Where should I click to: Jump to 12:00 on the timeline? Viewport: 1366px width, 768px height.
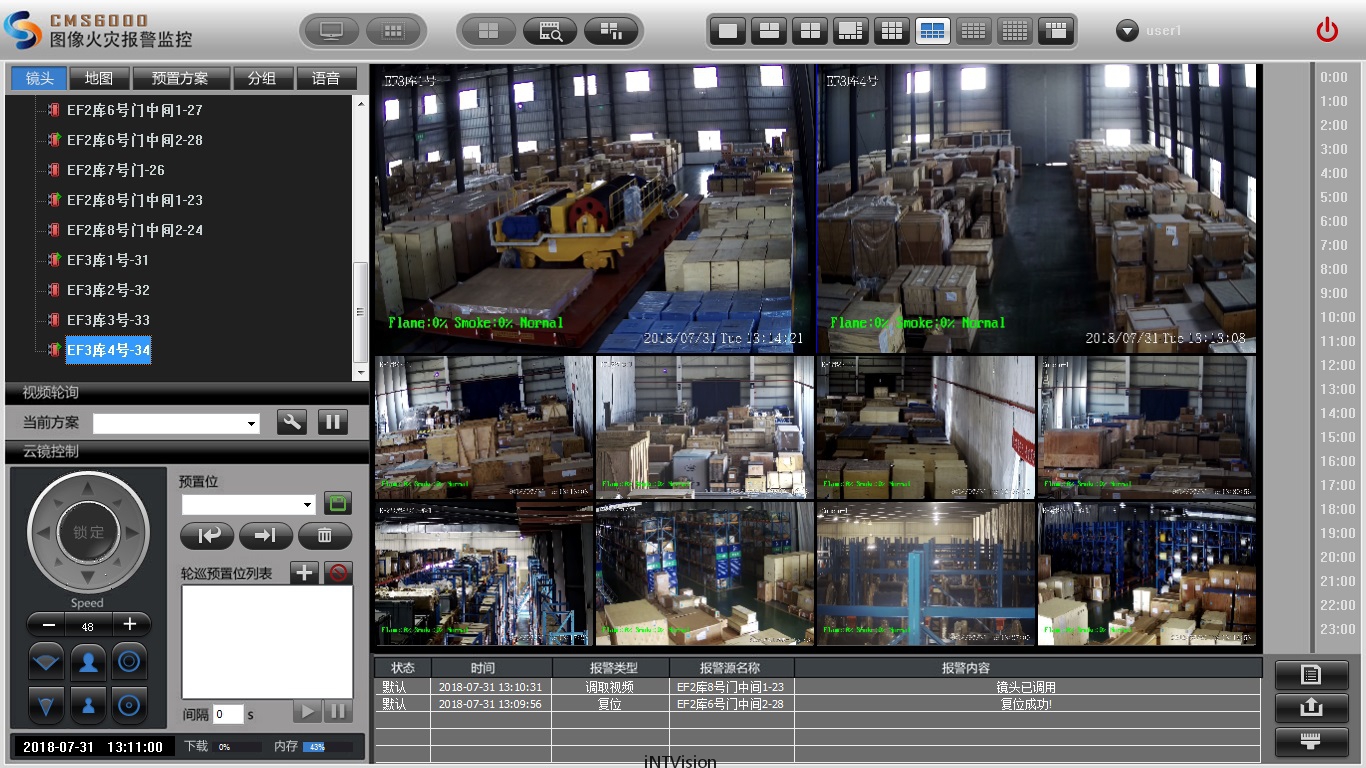tap(1337, 365)
